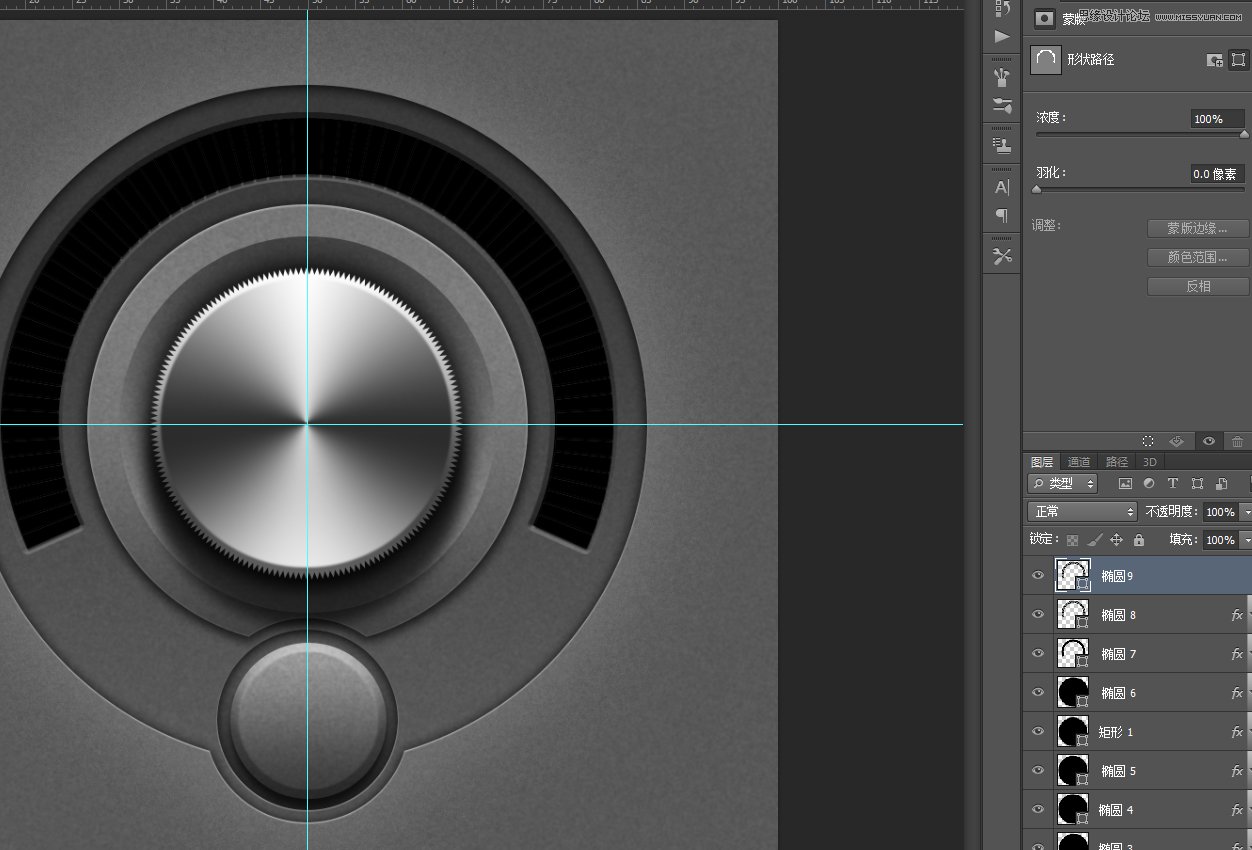Hide the 椭圆 6 layer
1252x850 pixels.
[1038, 693]
